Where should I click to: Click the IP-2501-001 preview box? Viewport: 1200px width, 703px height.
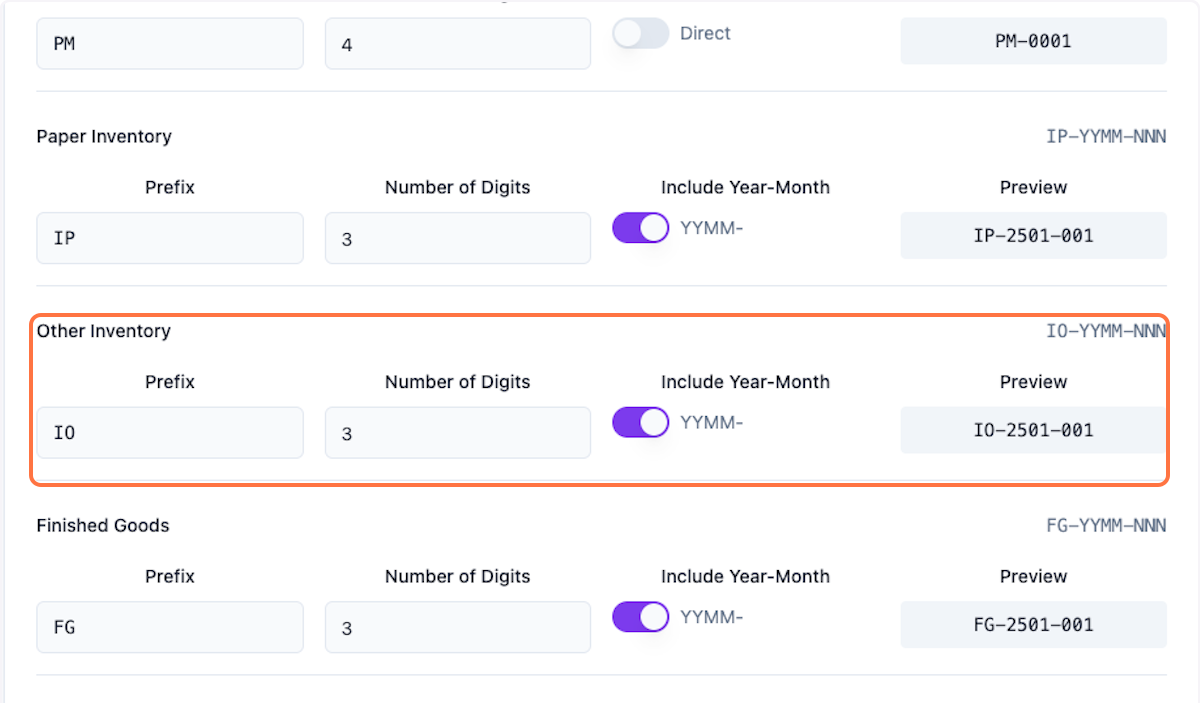[1033, 236]
